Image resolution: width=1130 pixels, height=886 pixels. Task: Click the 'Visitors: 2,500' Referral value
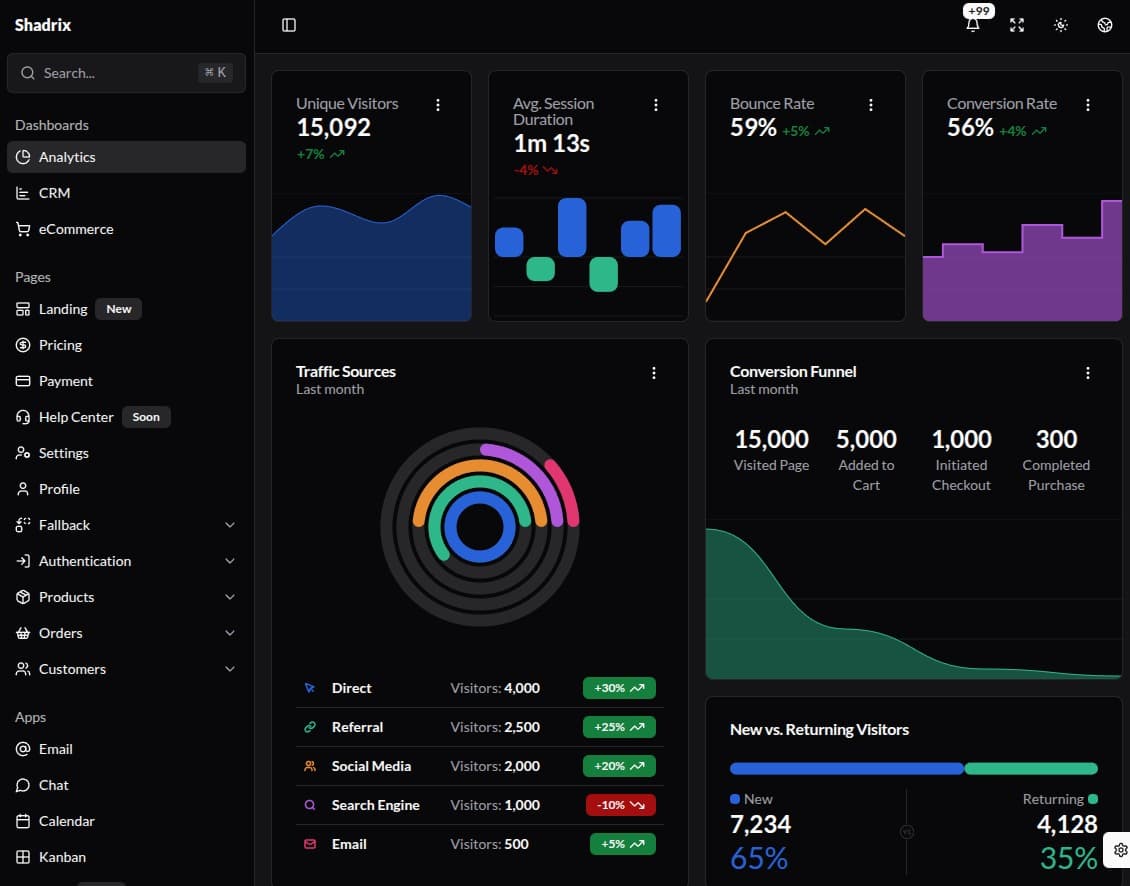(495, 727)
